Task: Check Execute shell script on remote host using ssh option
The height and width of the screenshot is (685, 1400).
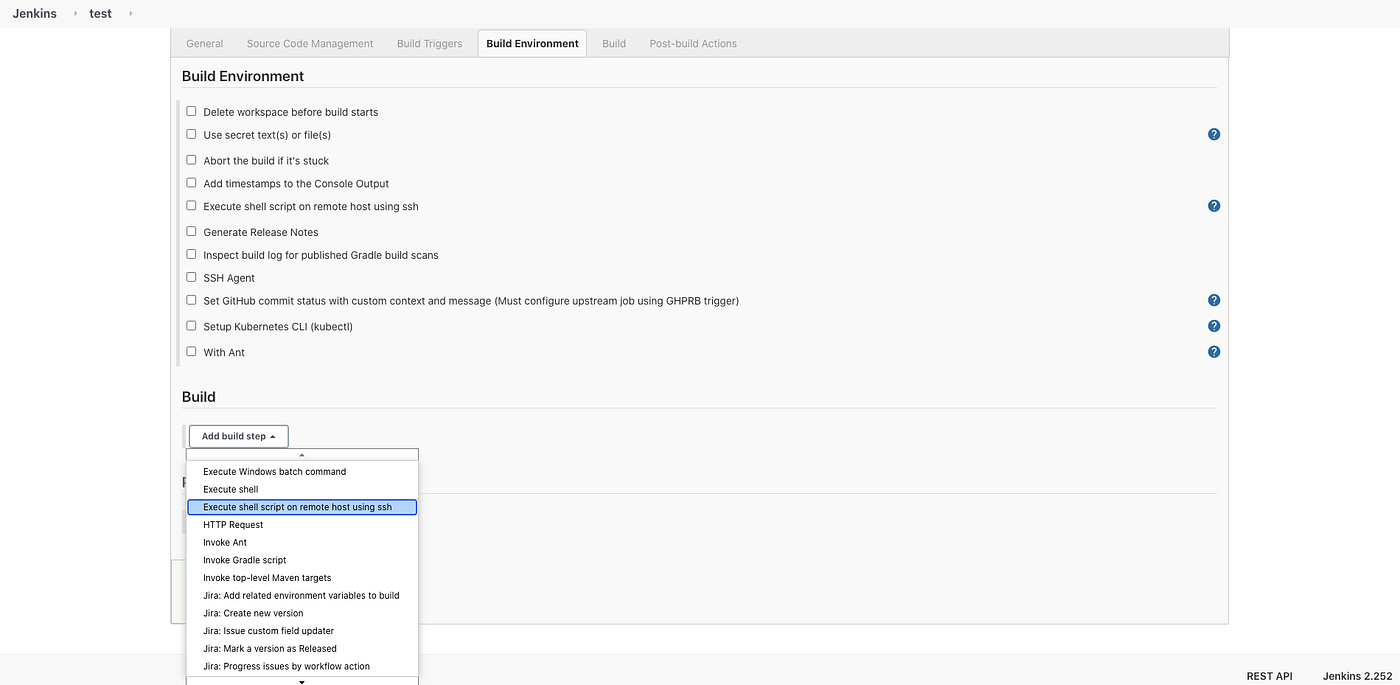Action: point(191,206)
